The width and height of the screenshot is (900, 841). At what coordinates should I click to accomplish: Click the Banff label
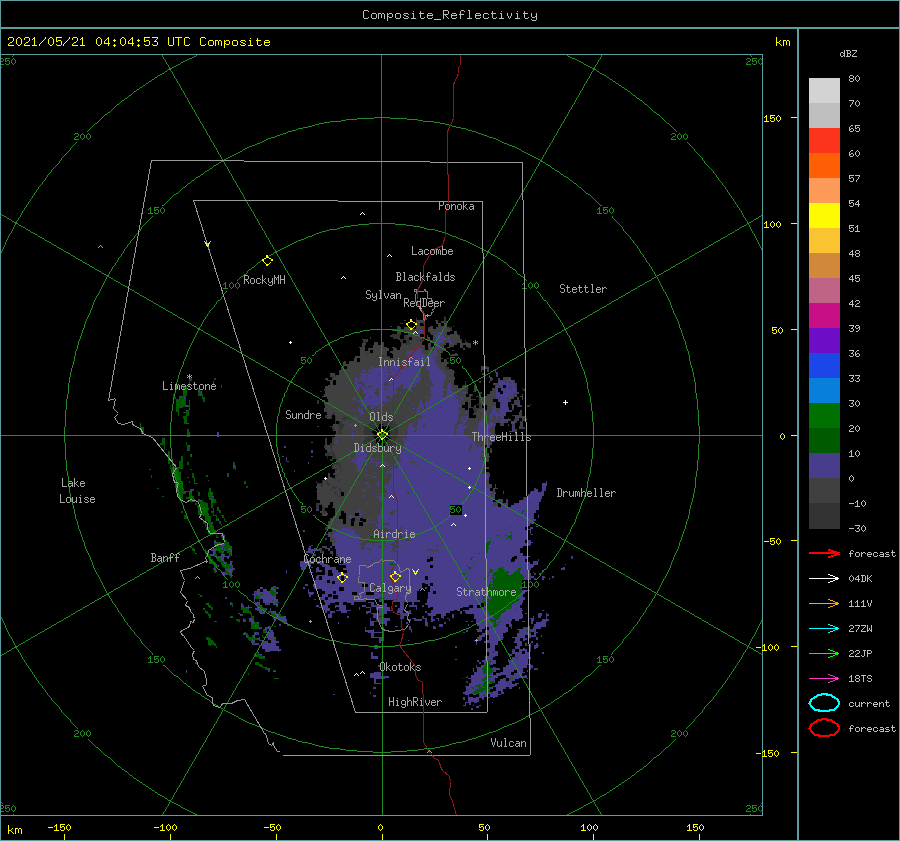tap(165, 557)
